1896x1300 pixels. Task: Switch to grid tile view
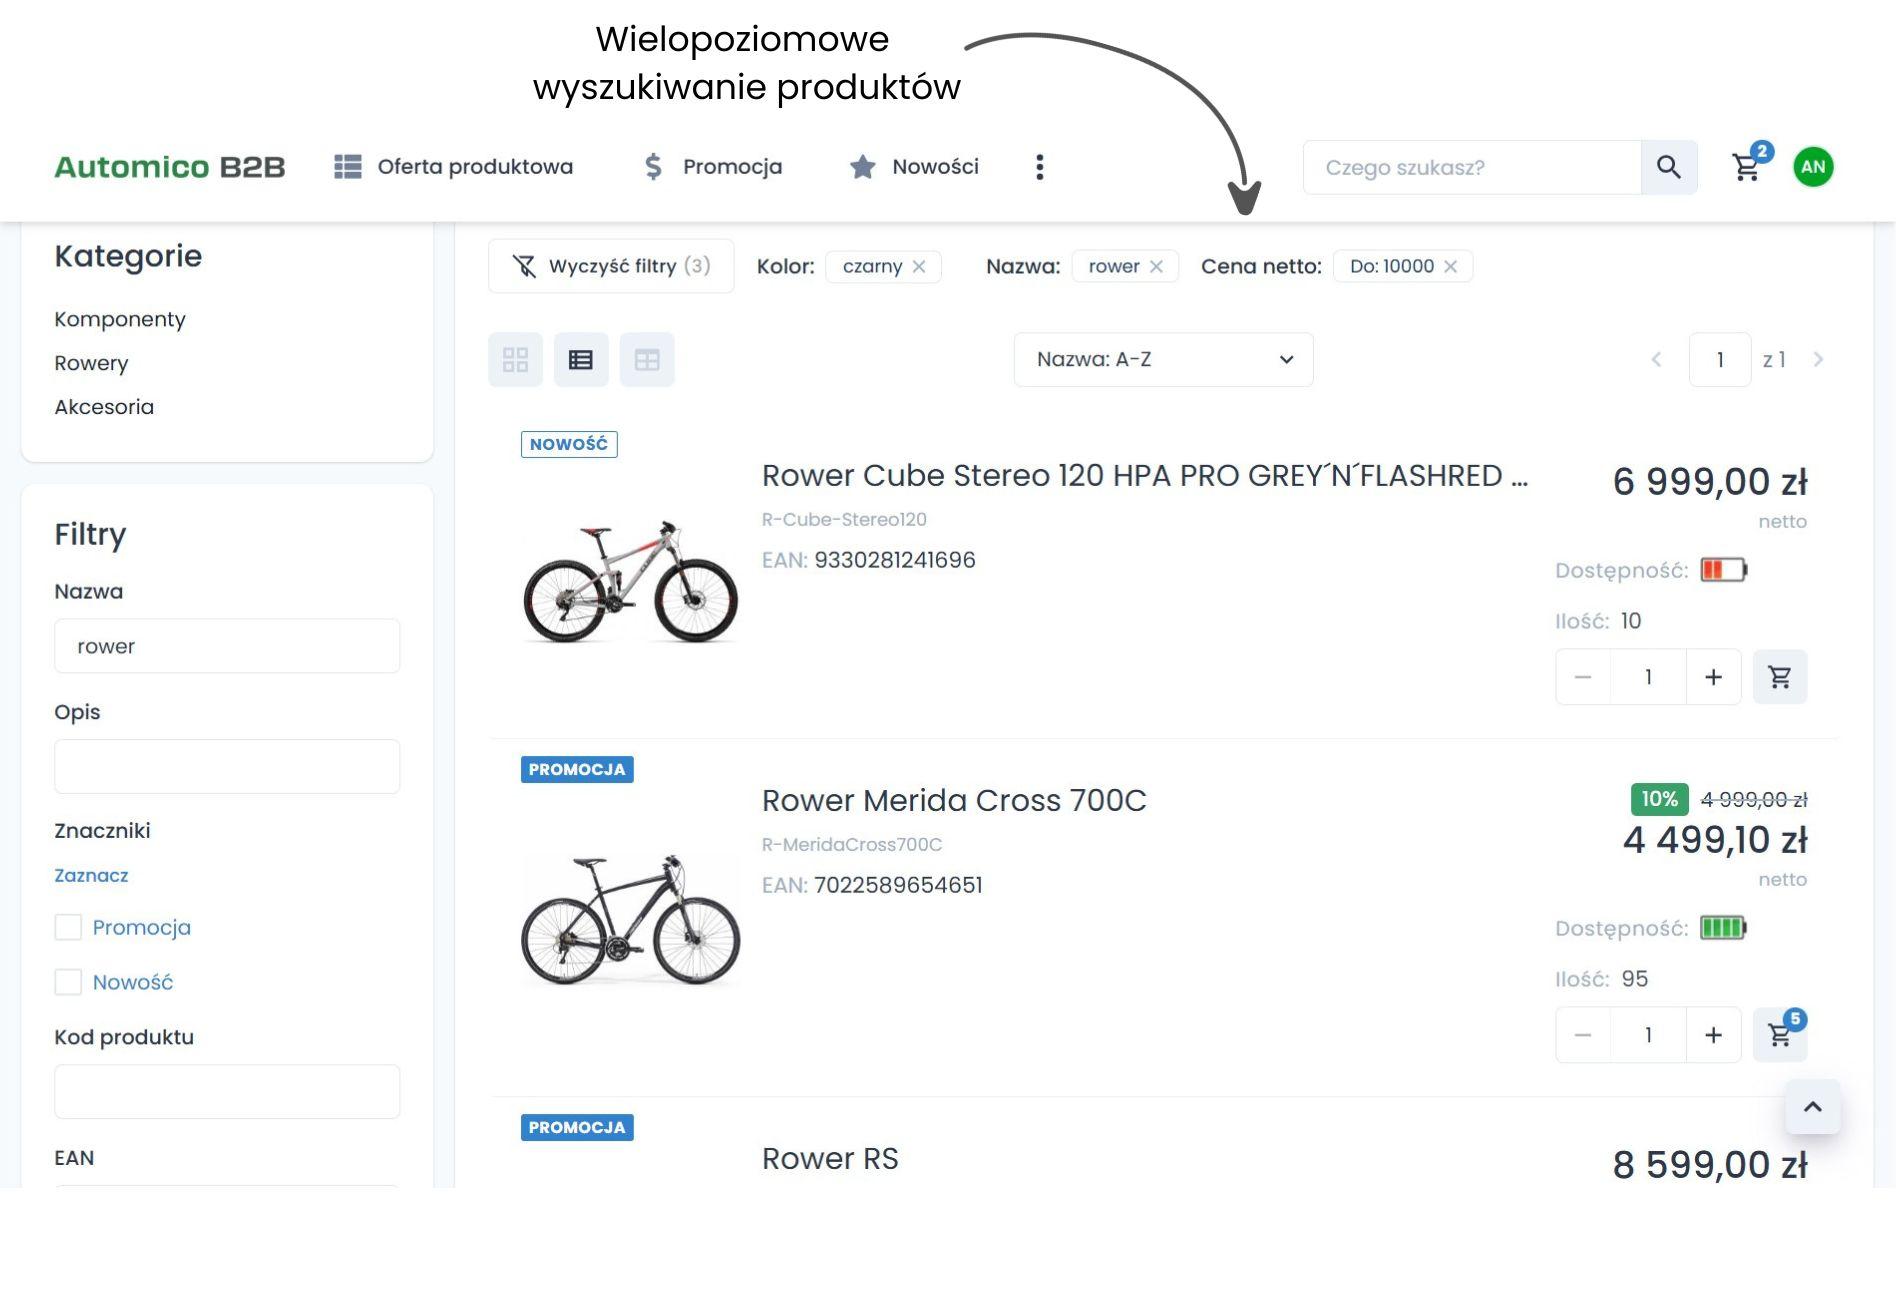[x=515, y=360]
